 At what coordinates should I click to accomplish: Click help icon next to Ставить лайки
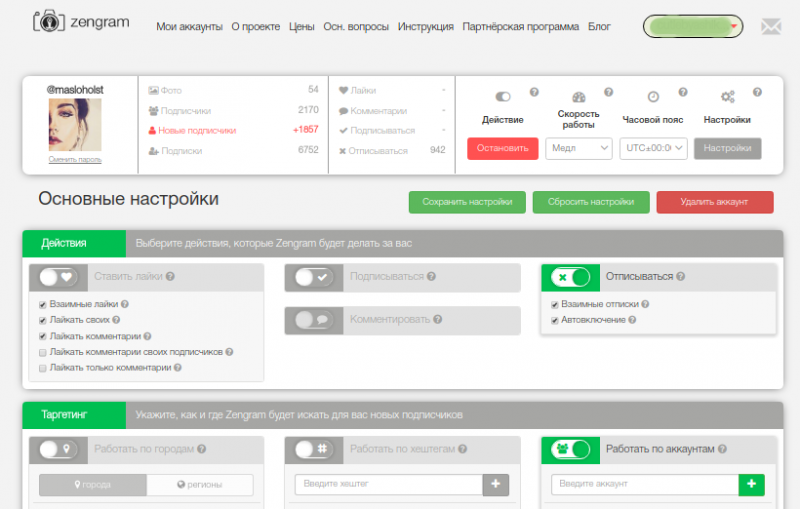[x=170, y=277]
